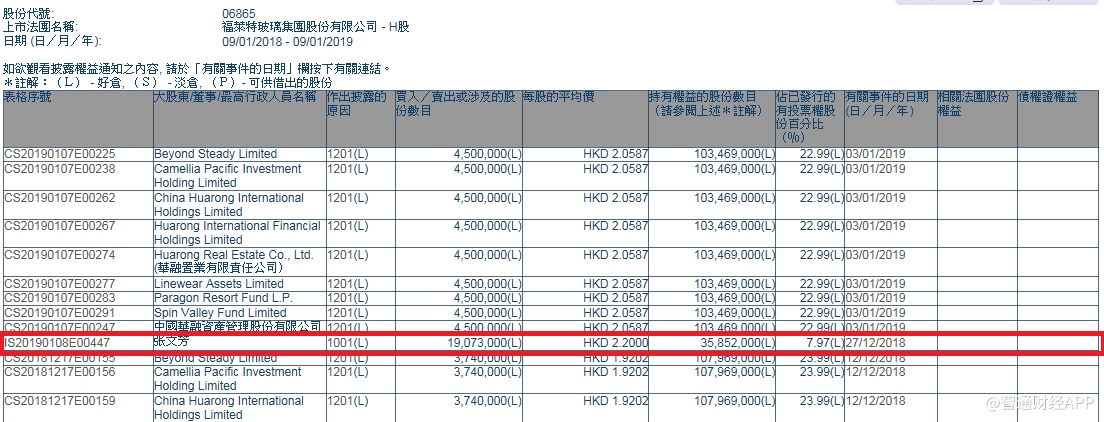Select form serial number CS20190107E00283
This screenshot has height=422, width=1104.
click(x=60, y=297)
